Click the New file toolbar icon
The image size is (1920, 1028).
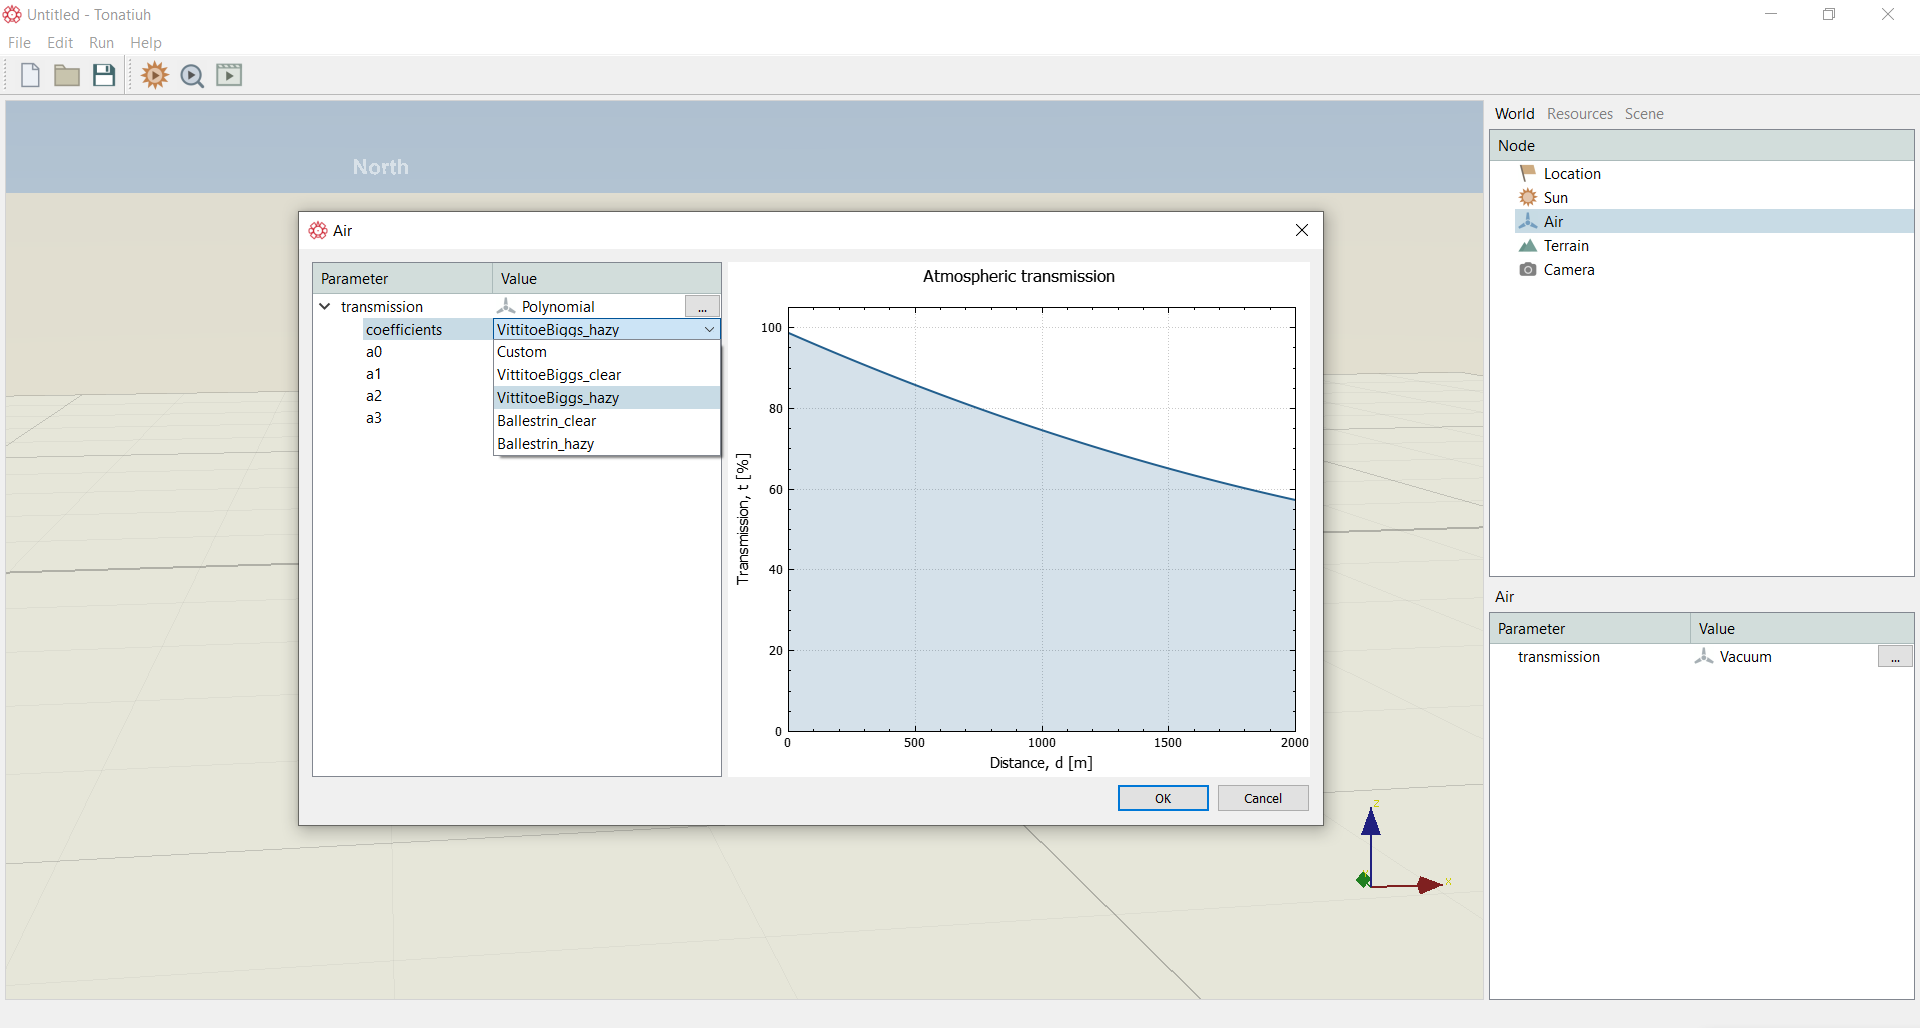30,75
